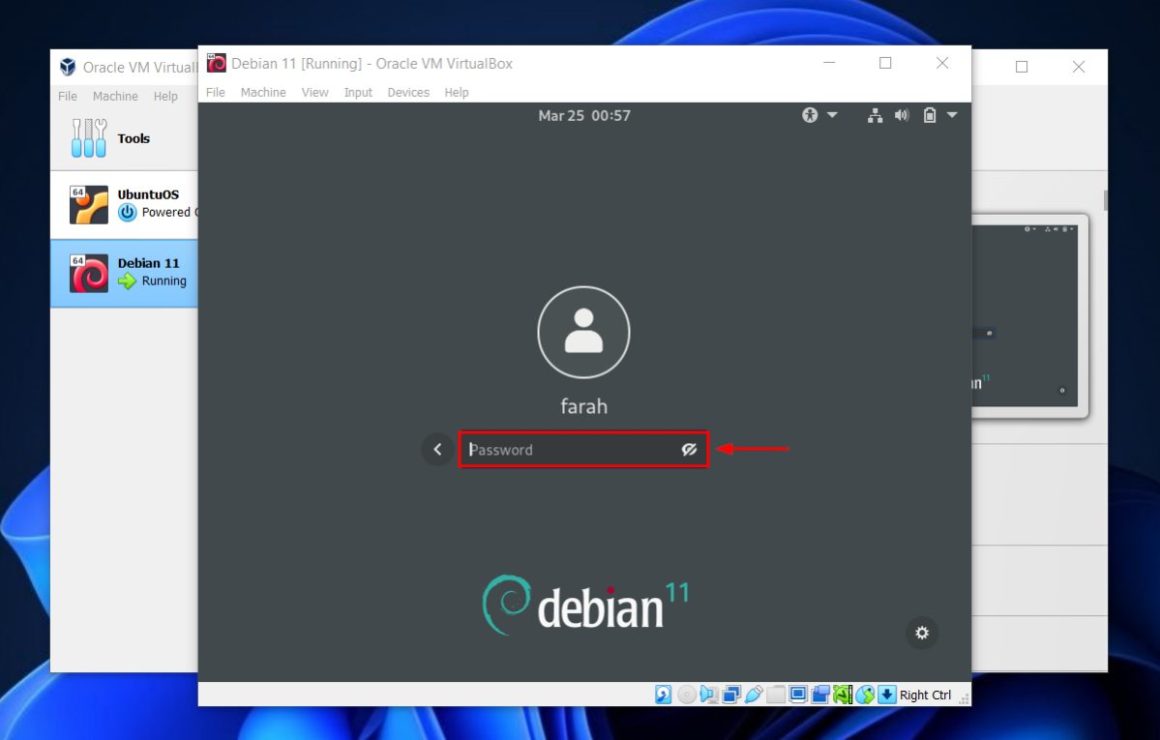Click the optical drives icon in the status bar
The image size is (1160, 740).
pos(686,694)
